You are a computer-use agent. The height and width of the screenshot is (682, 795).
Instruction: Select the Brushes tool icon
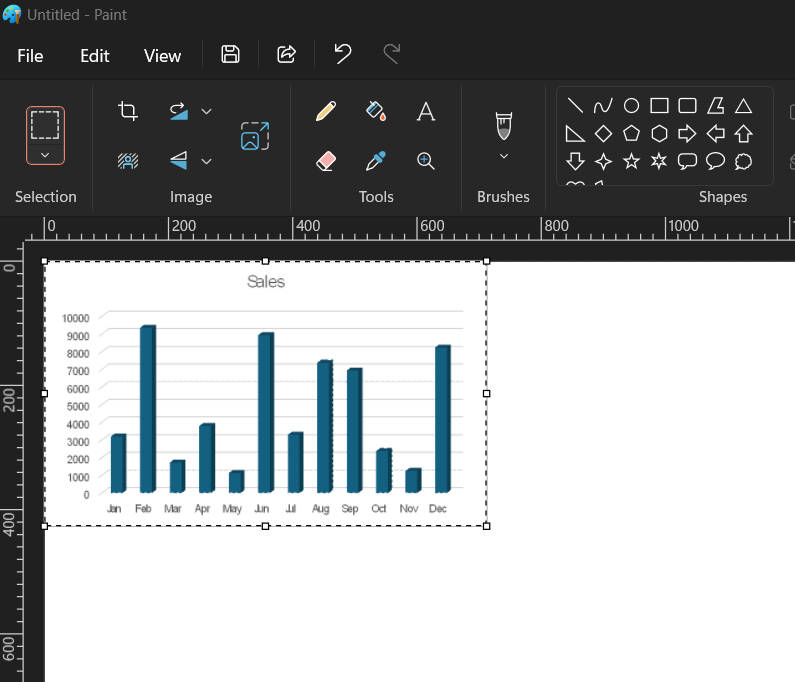504,126
